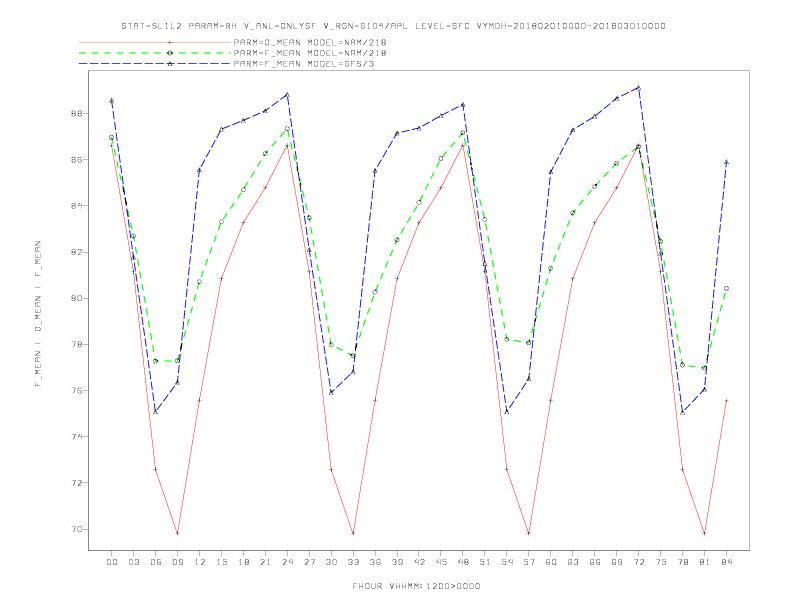Click the y-axis tick label 84

point(77,206)
